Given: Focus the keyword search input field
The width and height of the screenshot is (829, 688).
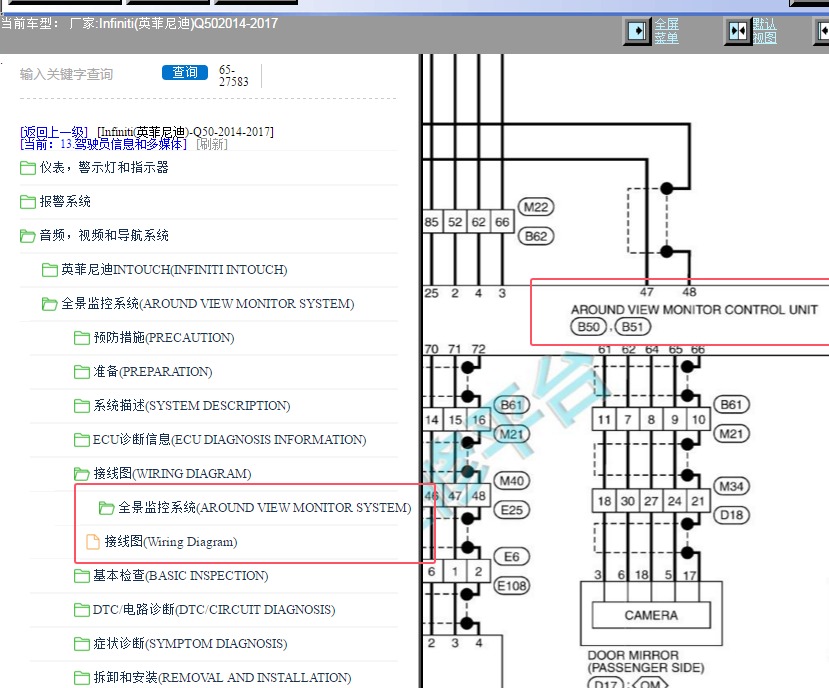Looking at the screenshot, I should click(85, 74).
